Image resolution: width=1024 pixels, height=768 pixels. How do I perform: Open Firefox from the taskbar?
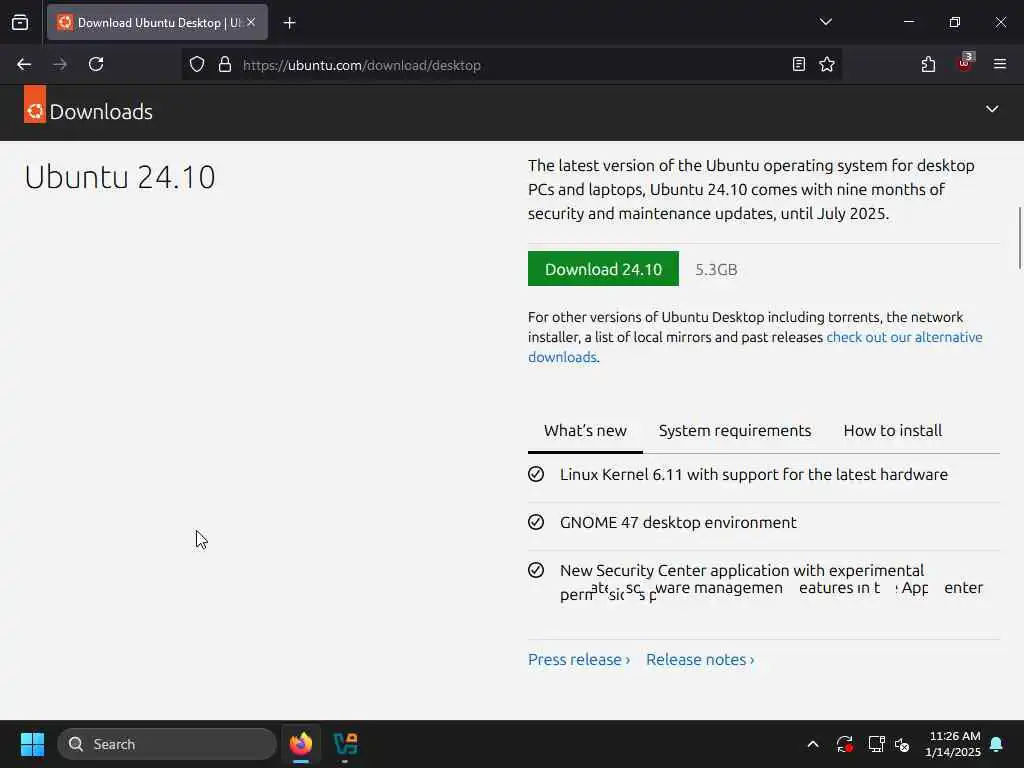point(301,744)
